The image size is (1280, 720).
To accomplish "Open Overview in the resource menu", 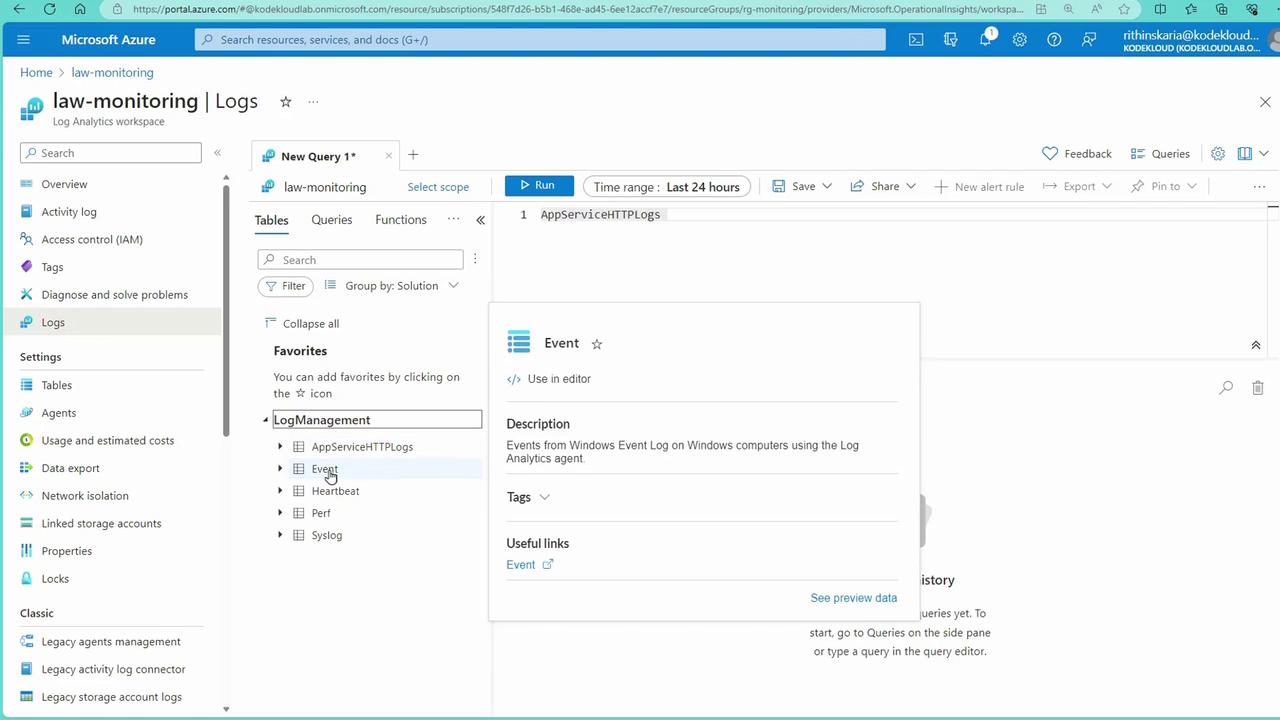I will 64,184.
